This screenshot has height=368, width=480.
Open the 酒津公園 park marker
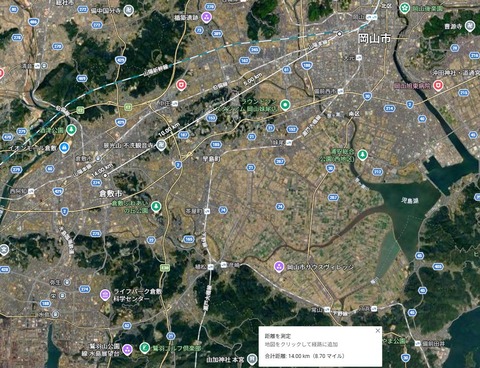point(71,130)
